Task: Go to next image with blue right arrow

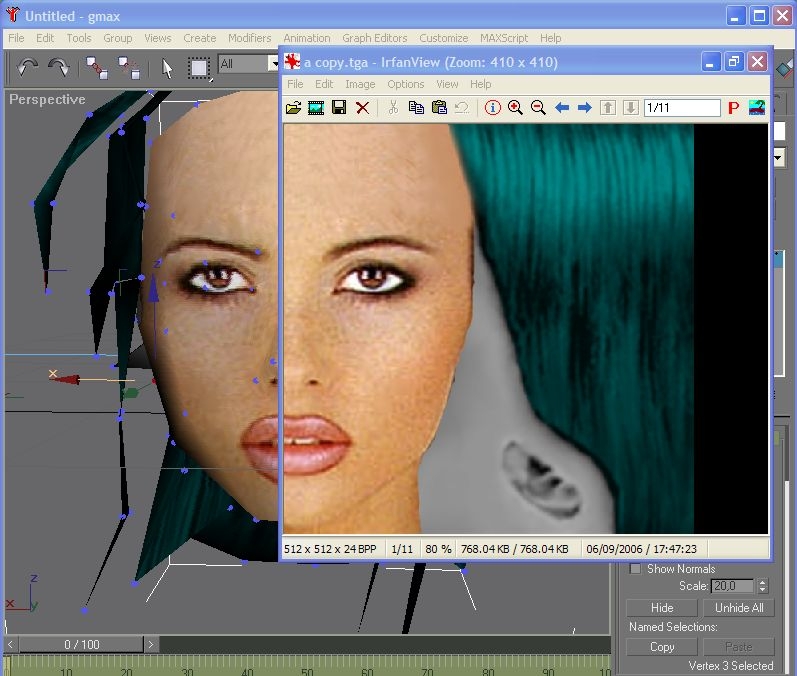Action: pyautogui.click(x=584, y=108)
